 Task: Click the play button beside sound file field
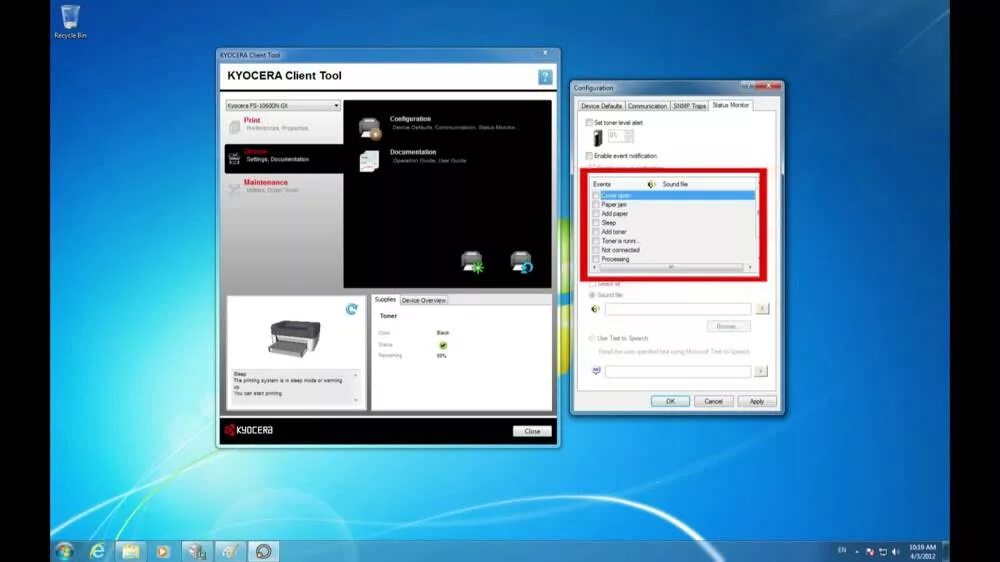pyautogui.click(x=762, y=309)
